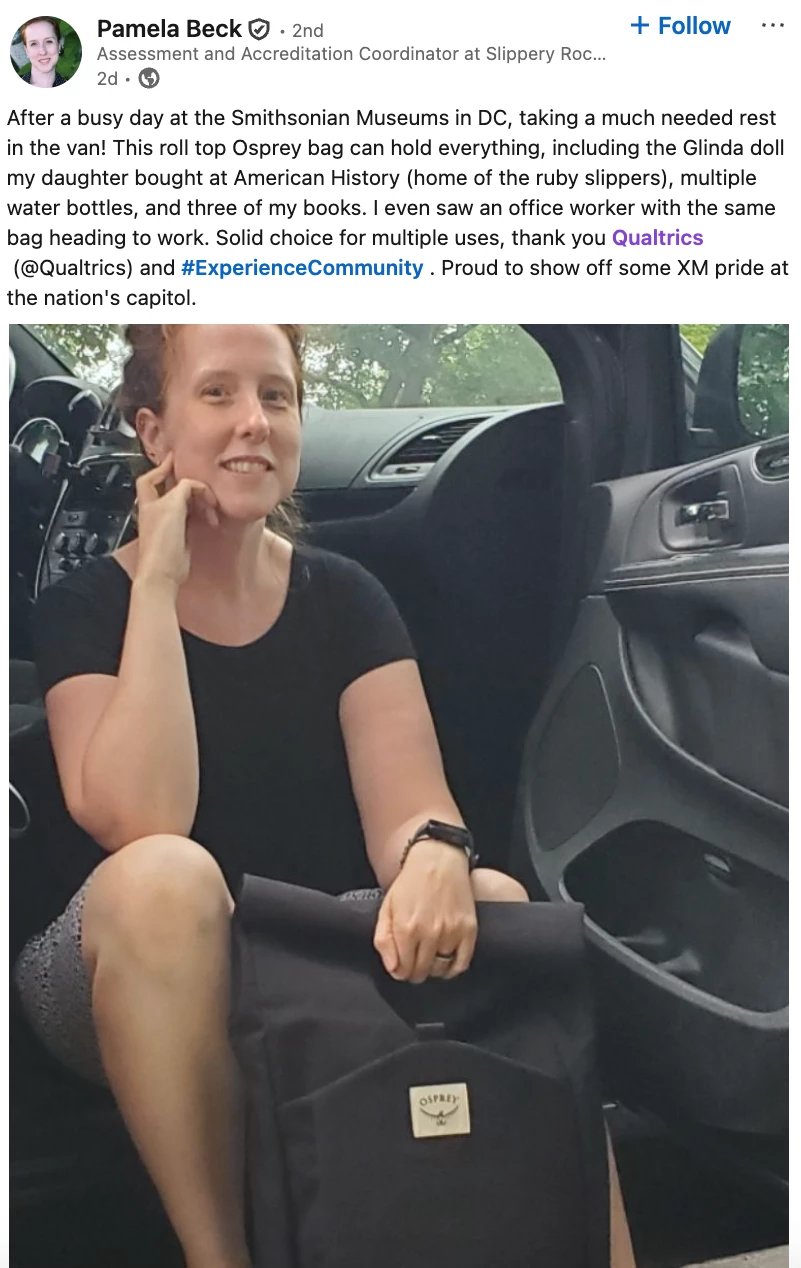The image size is (801, 1268).
Task: Click the verified badge next to Pamela Beck
Action: point(260,29)
